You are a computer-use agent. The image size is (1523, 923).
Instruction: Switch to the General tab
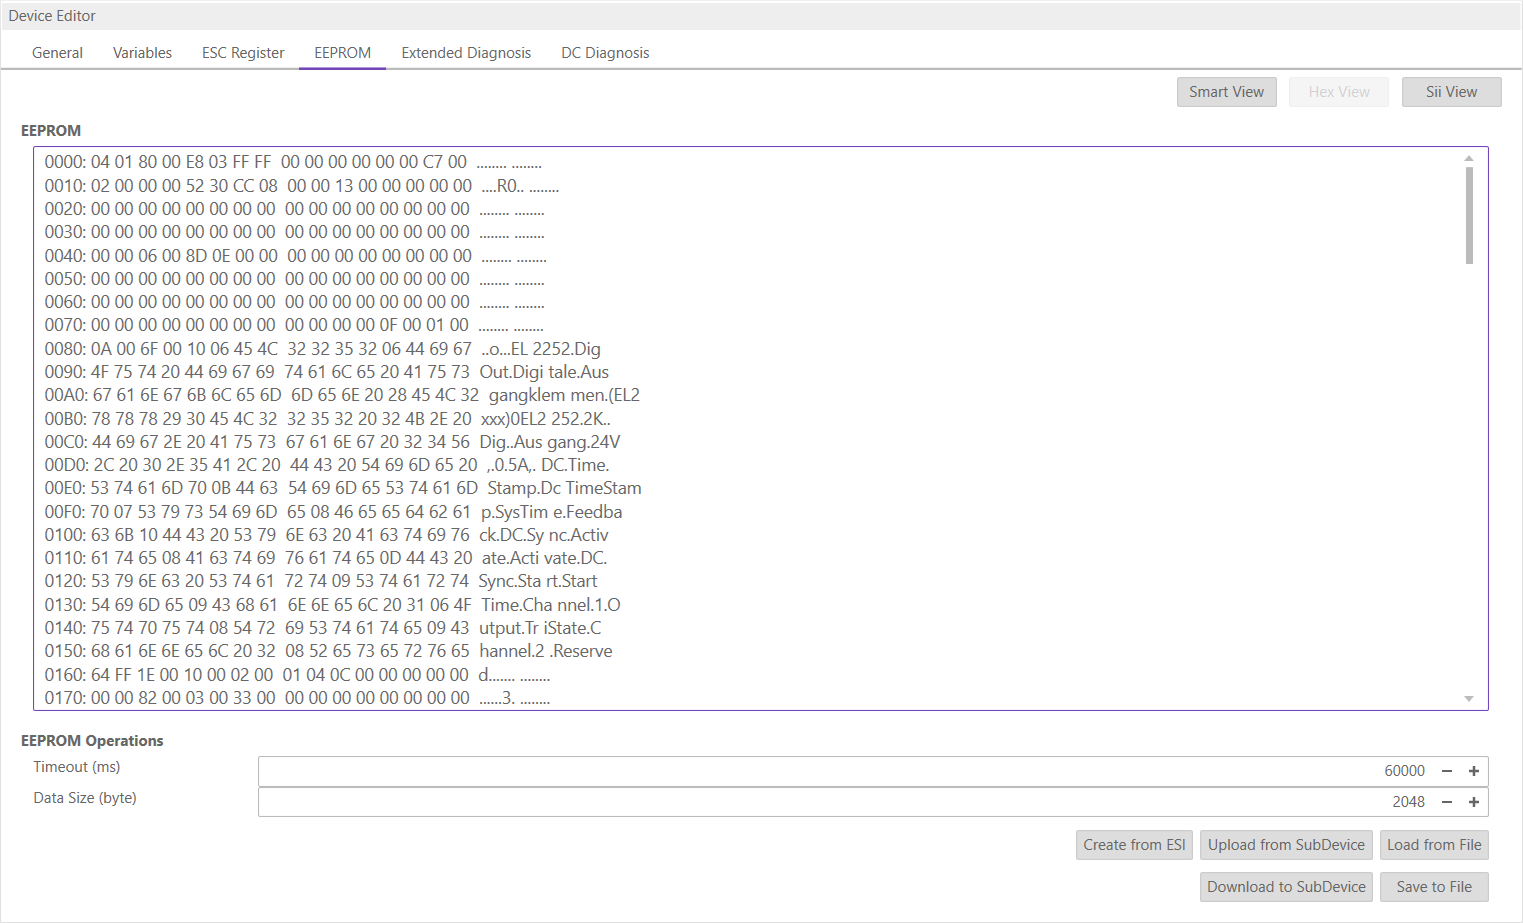(57, 52)
